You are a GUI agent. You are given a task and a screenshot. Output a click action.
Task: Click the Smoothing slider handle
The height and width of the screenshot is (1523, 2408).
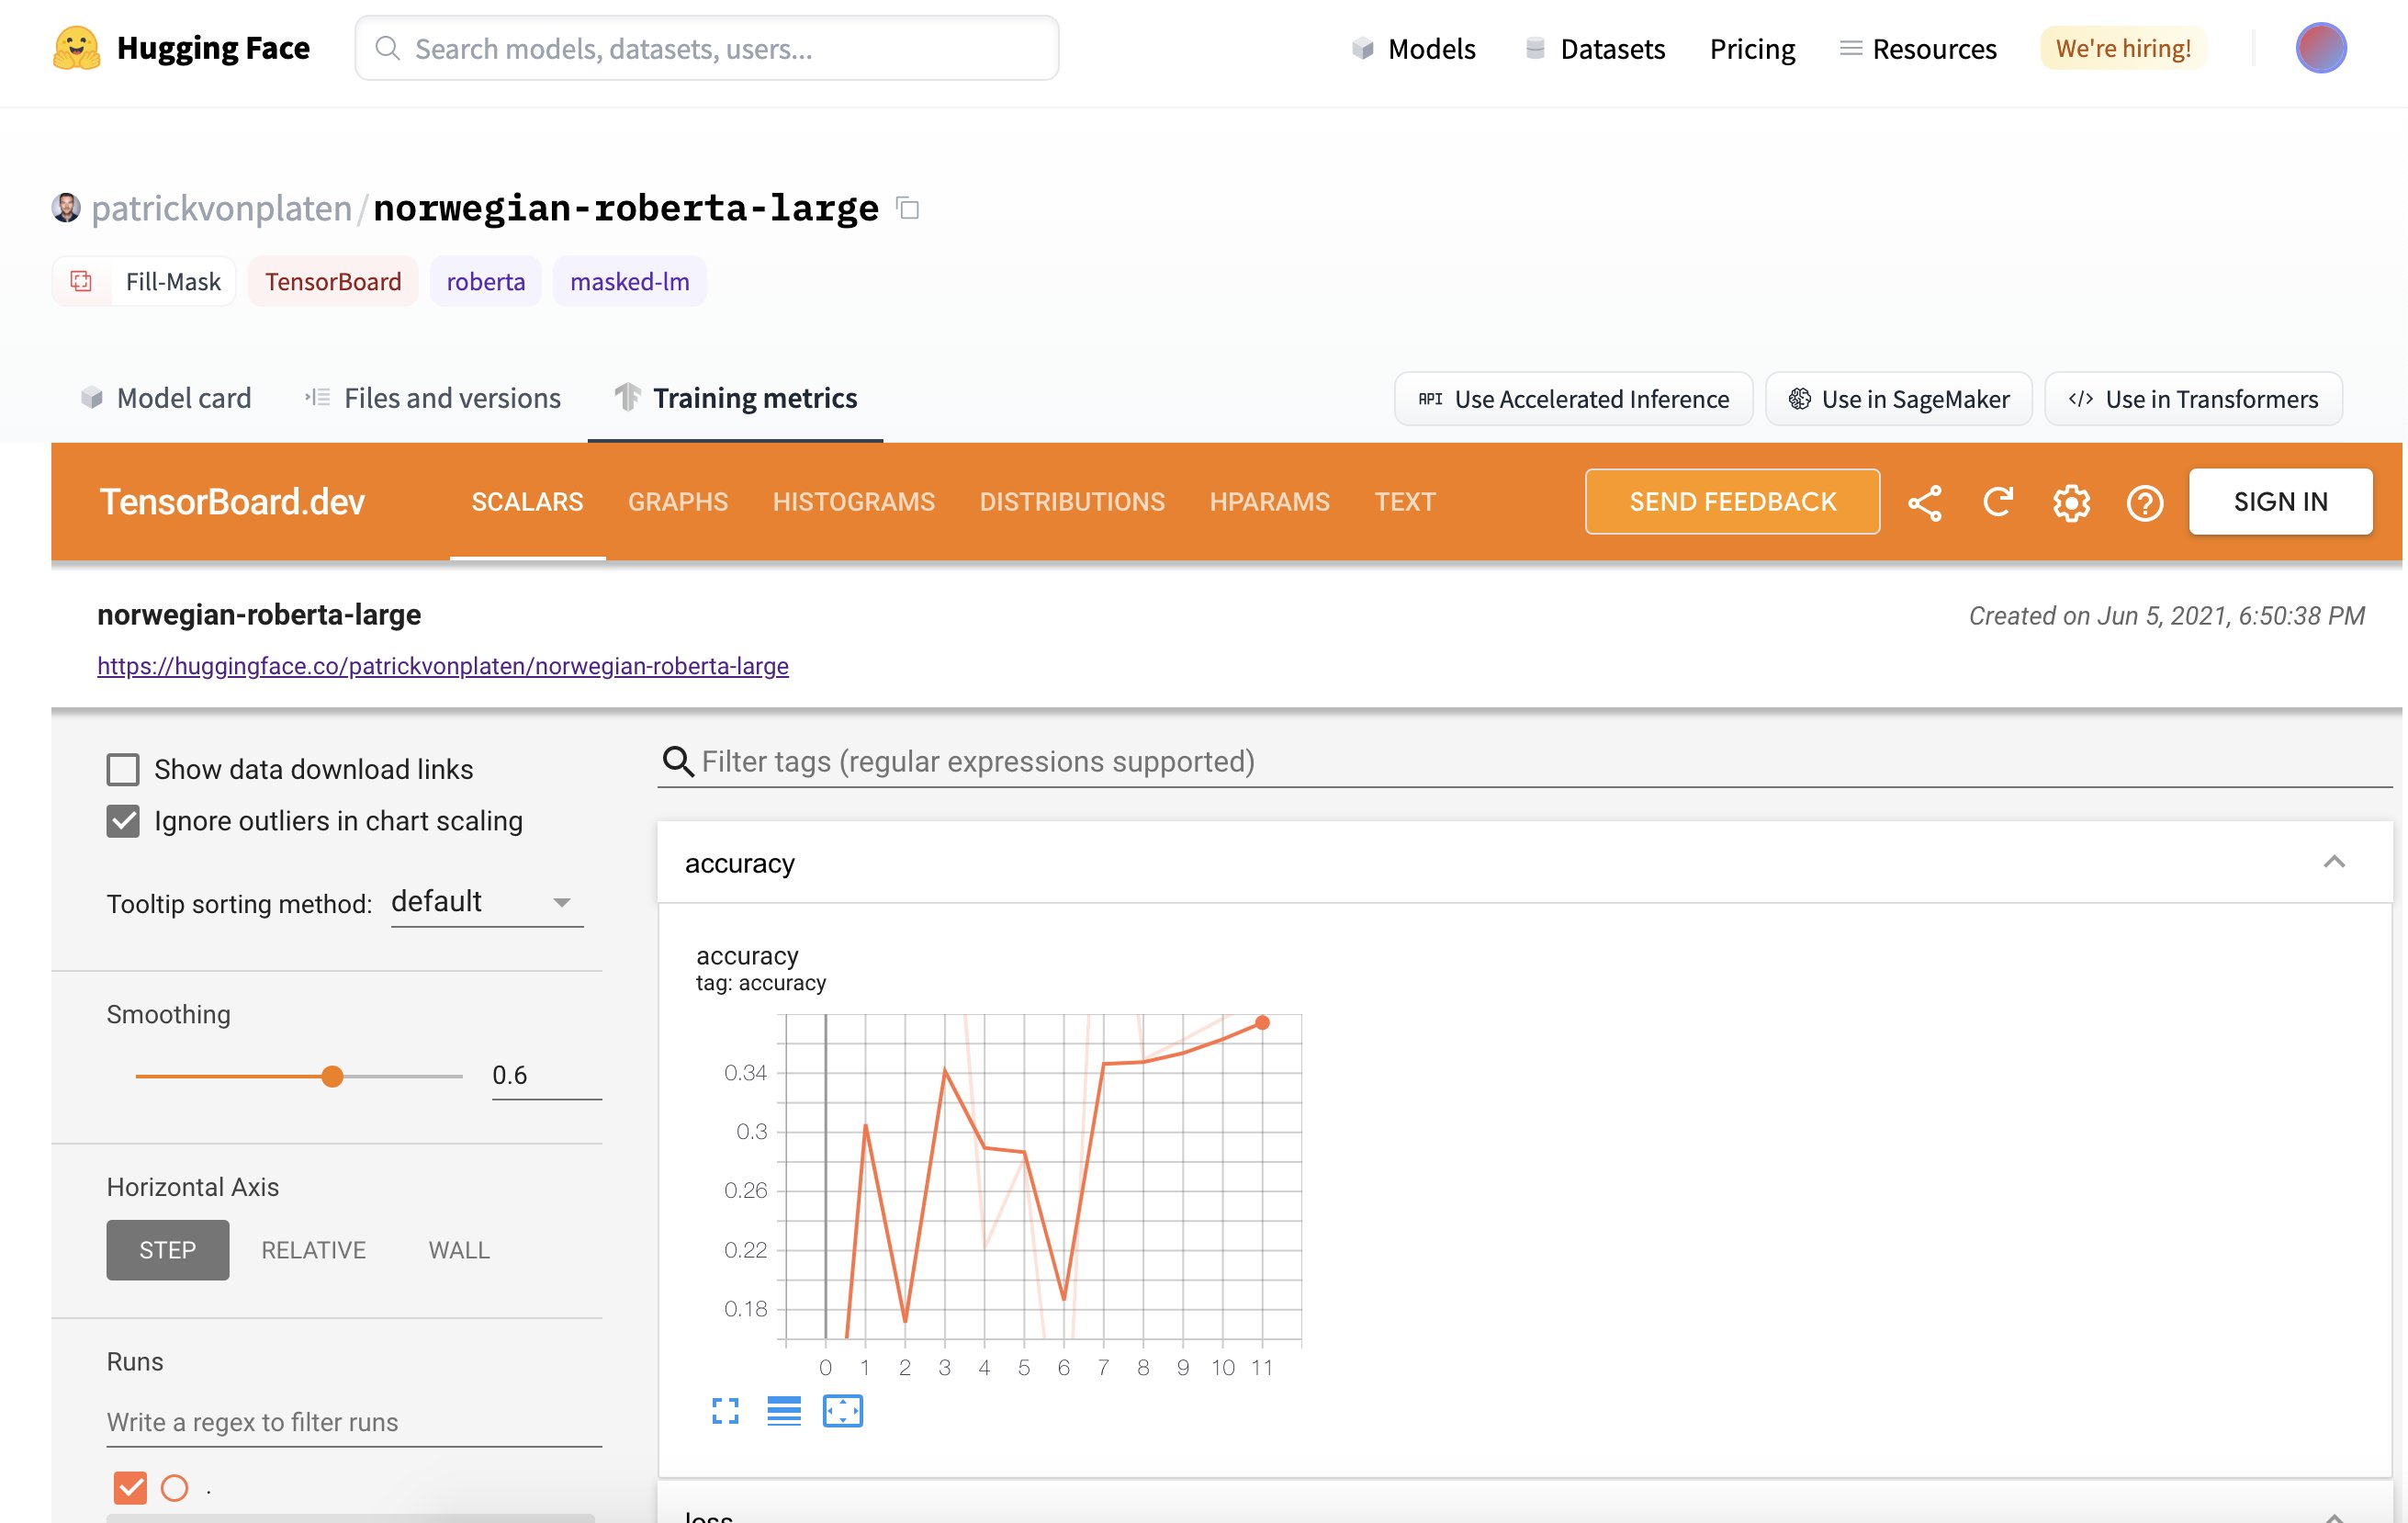click(333, 1076)
